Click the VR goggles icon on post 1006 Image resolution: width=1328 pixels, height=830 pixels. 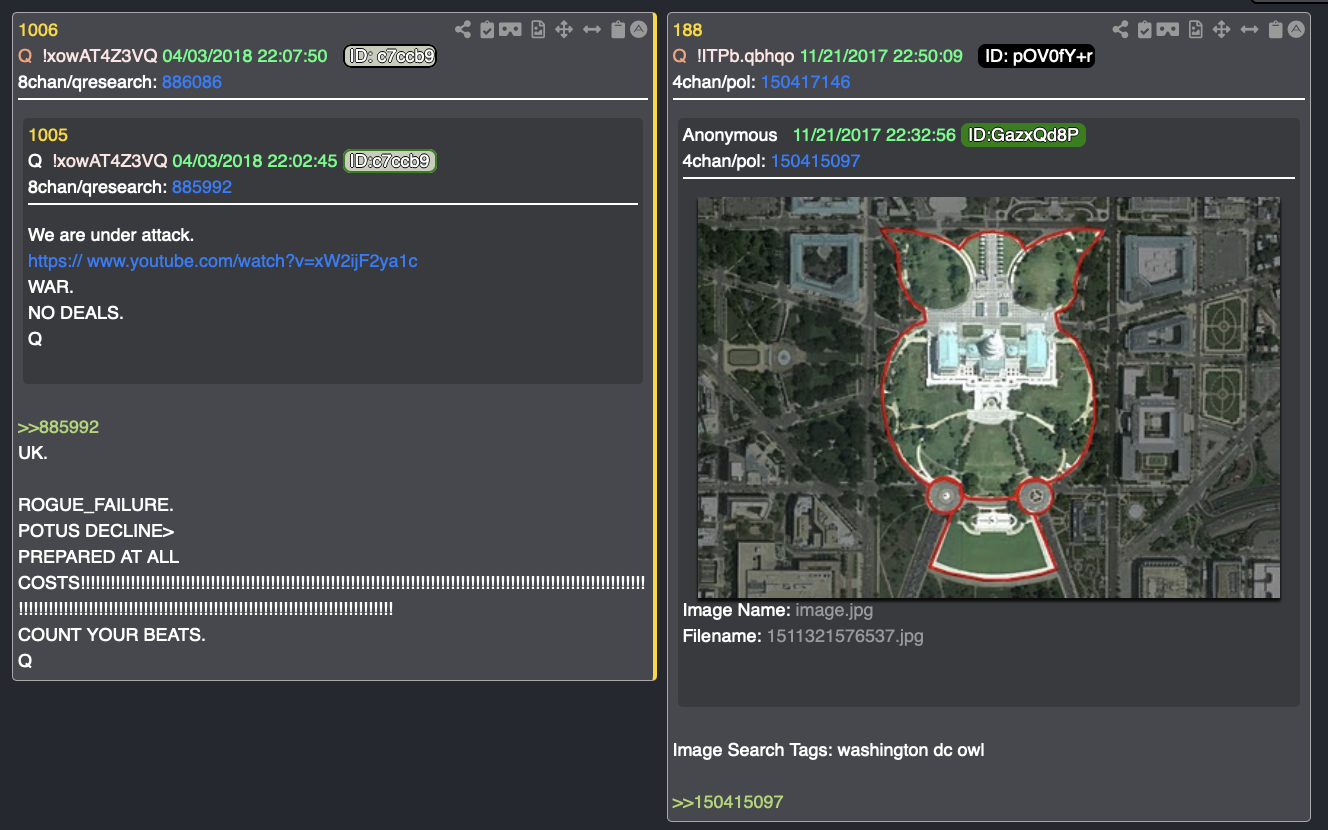coord(510,30)
